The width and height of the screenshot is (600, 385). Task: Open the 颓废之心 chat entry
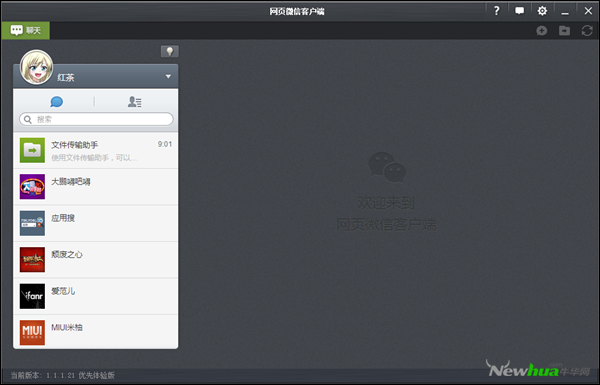[96, 259]
